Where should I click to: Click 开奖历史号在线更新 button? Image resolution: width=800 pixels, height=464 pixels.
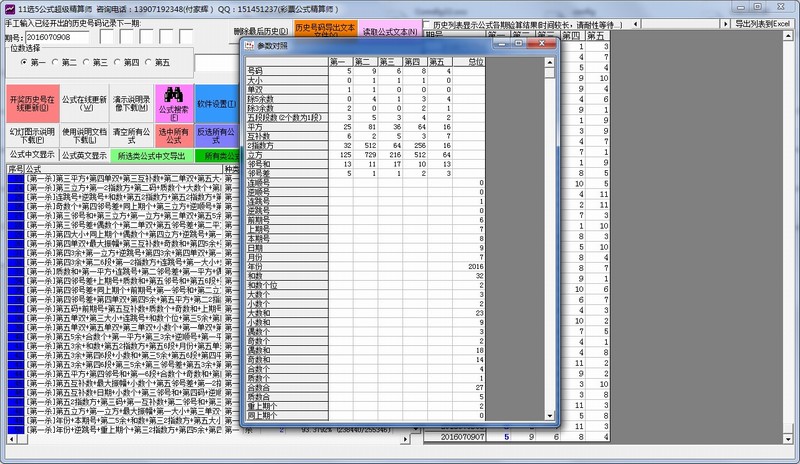tap(30, 103)
